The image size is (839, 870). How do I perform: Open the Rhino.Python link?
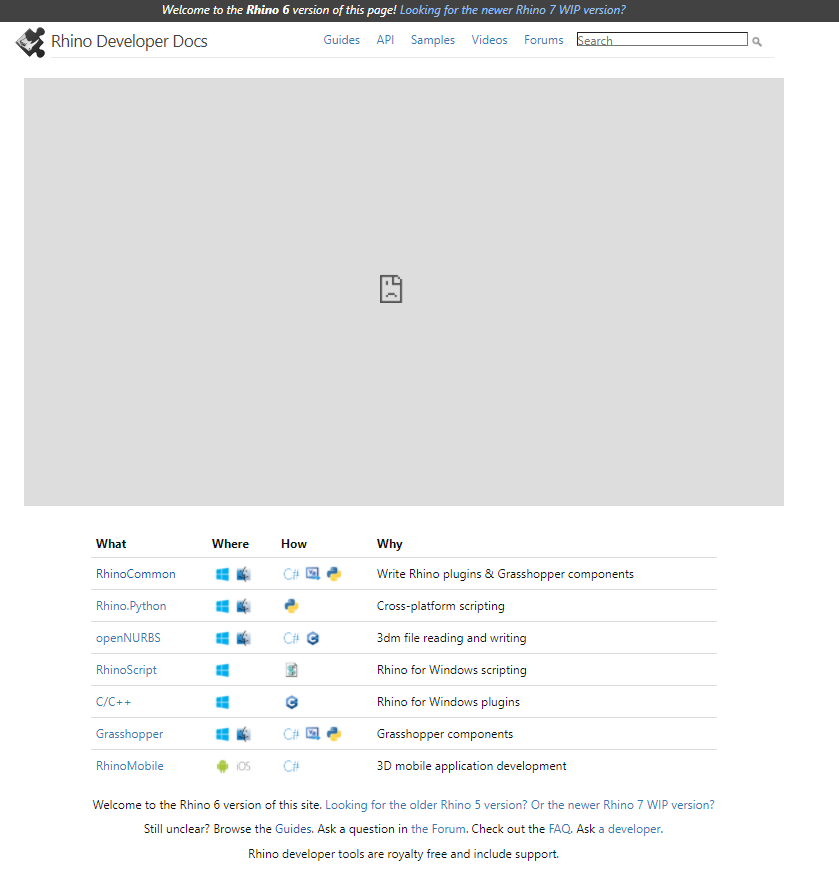coord(131,606)
